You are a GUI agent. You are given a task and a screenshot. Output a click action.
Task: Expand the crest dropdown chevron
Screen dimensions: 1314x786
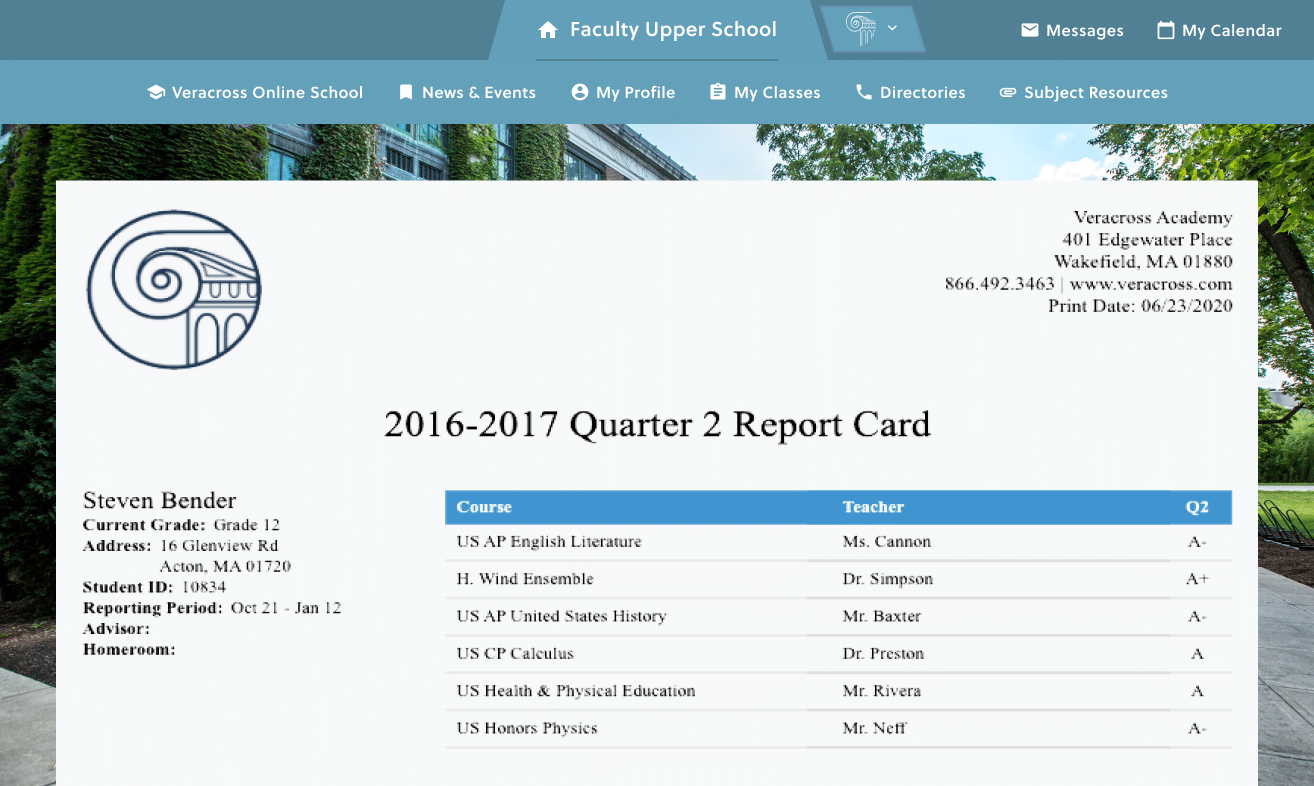click(x=892, y=28)
